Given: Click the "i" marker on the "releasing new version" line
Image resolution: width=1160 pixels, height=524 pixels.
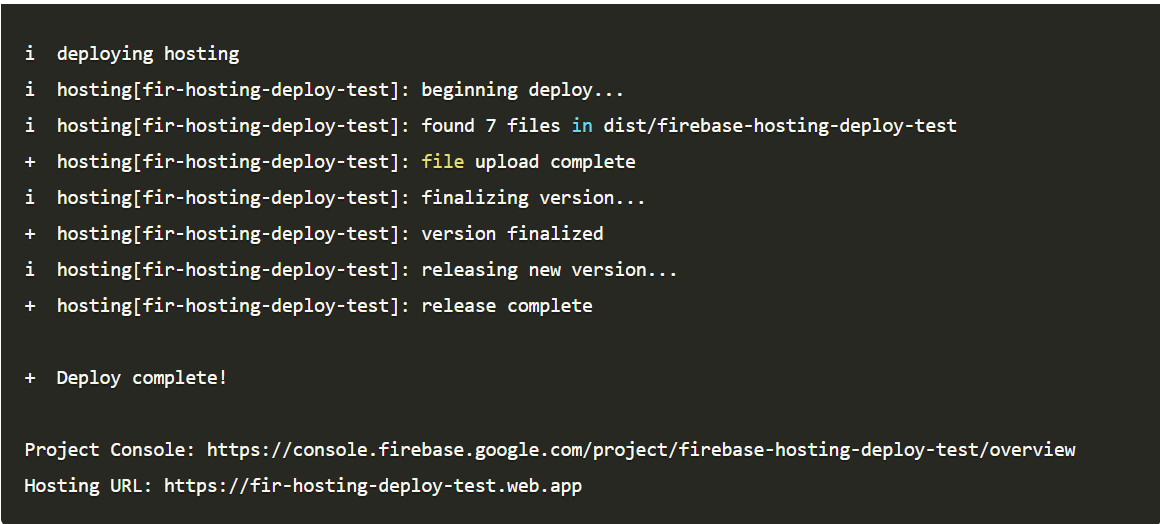Looking at the screenshot, I should pyautogui.click(x=30, y=270).
